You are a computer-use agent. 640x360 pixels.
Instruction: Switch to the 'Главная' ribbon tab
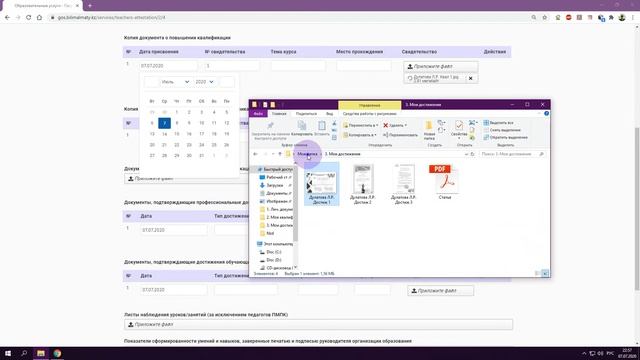point(279,113)
